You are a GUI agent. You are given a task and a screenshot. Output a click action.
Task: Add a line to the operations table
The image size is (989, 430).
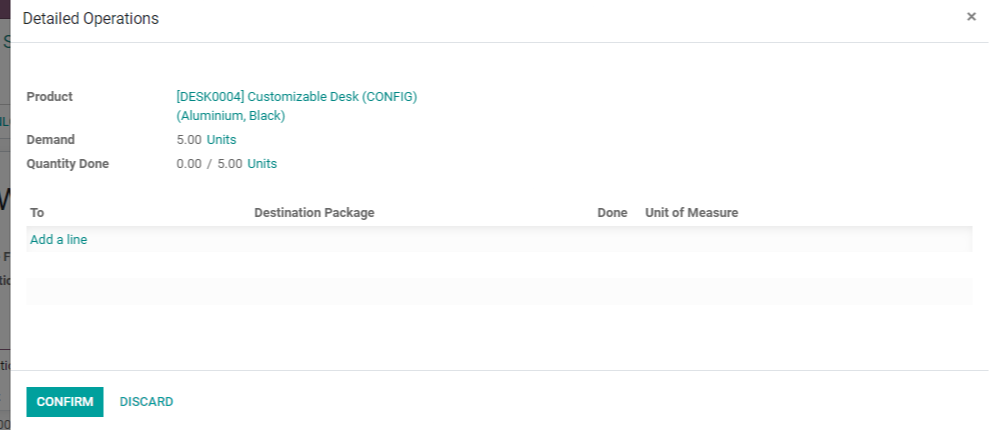59,240
